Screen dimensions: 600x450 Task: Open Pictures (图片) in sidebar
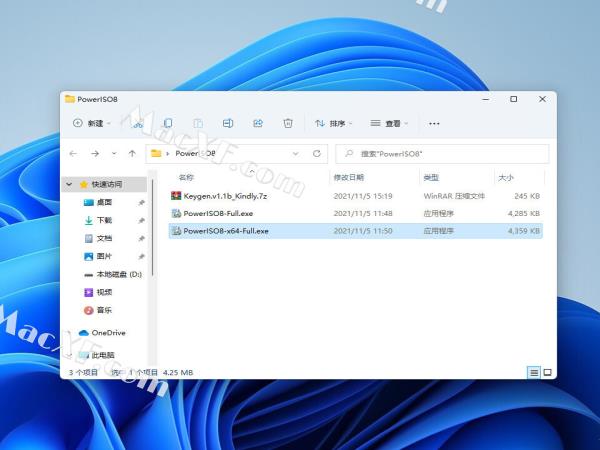104,256
